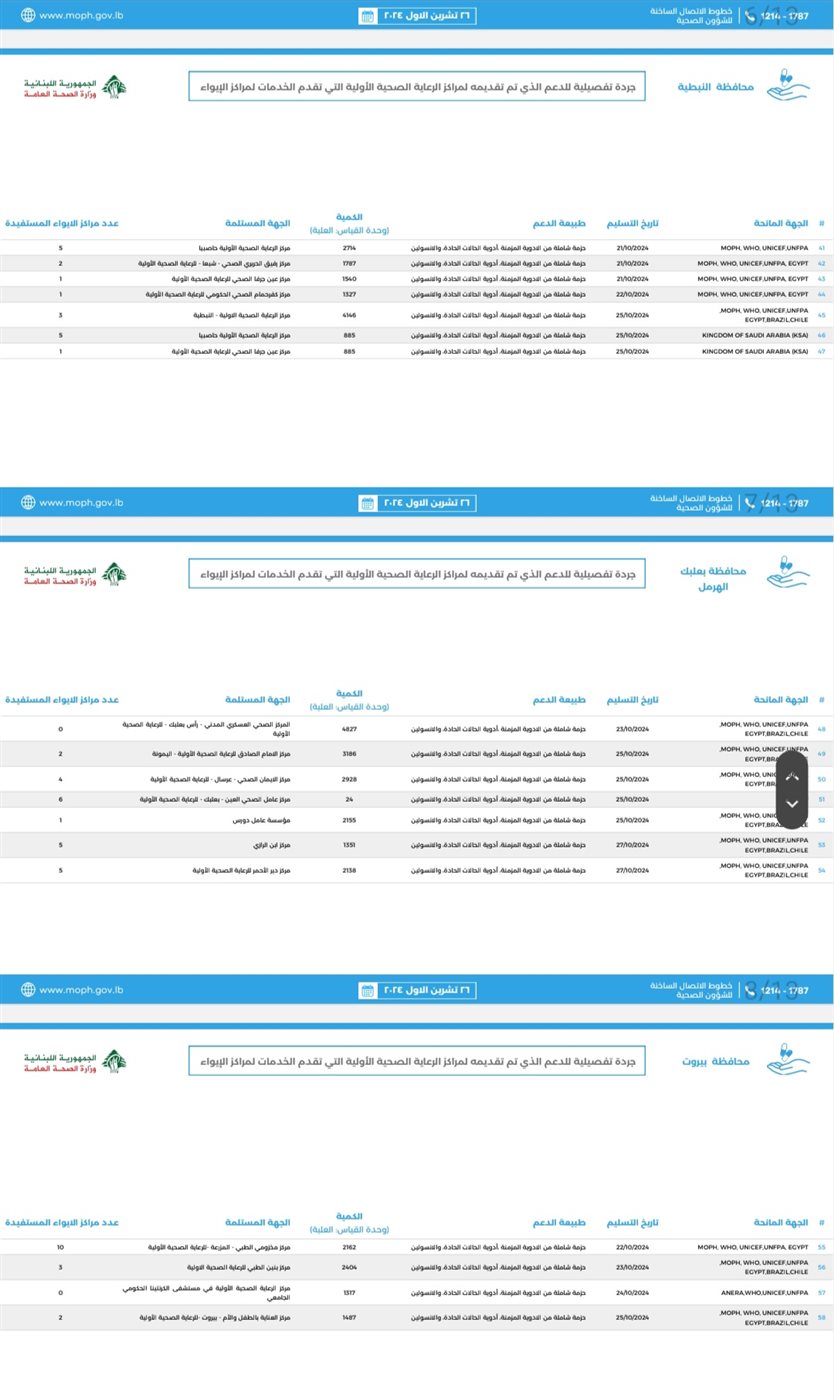Click the Ministry of Public Health logo on the النبطية page
The height and width of the screenshot is (1400, 834).
[x=76, y=86]
